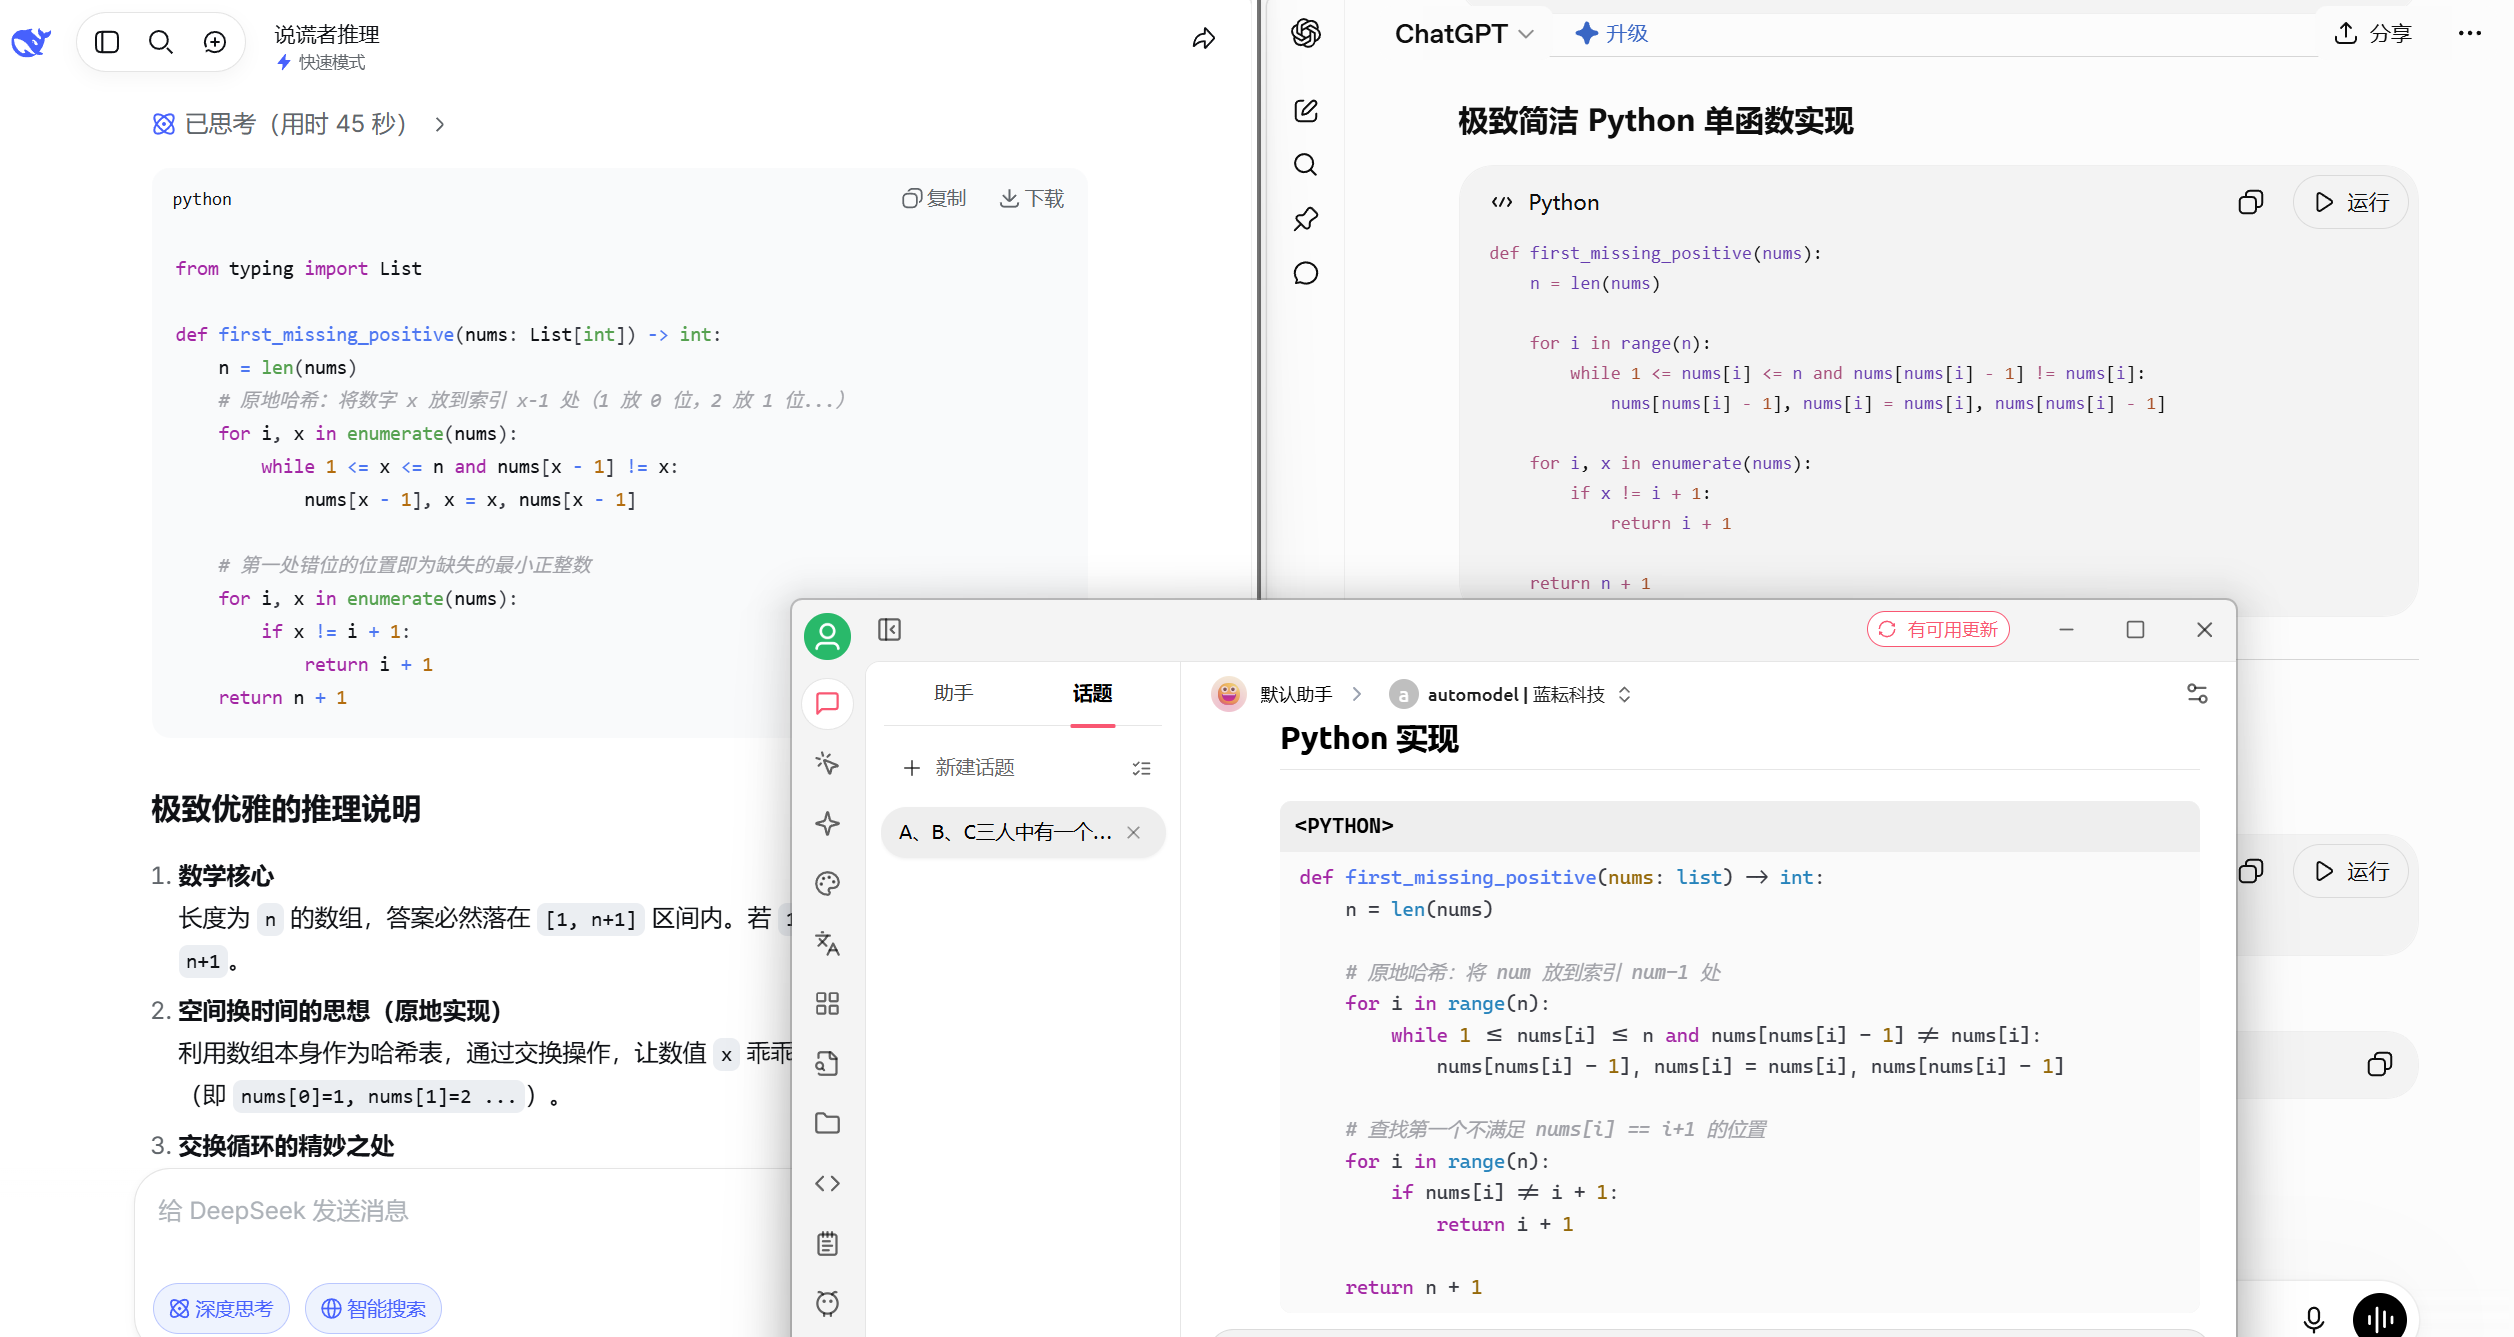2514x1337 pixels.
Task: Copy the first ChatGPT Python code block
Action: pos(2250,202)
